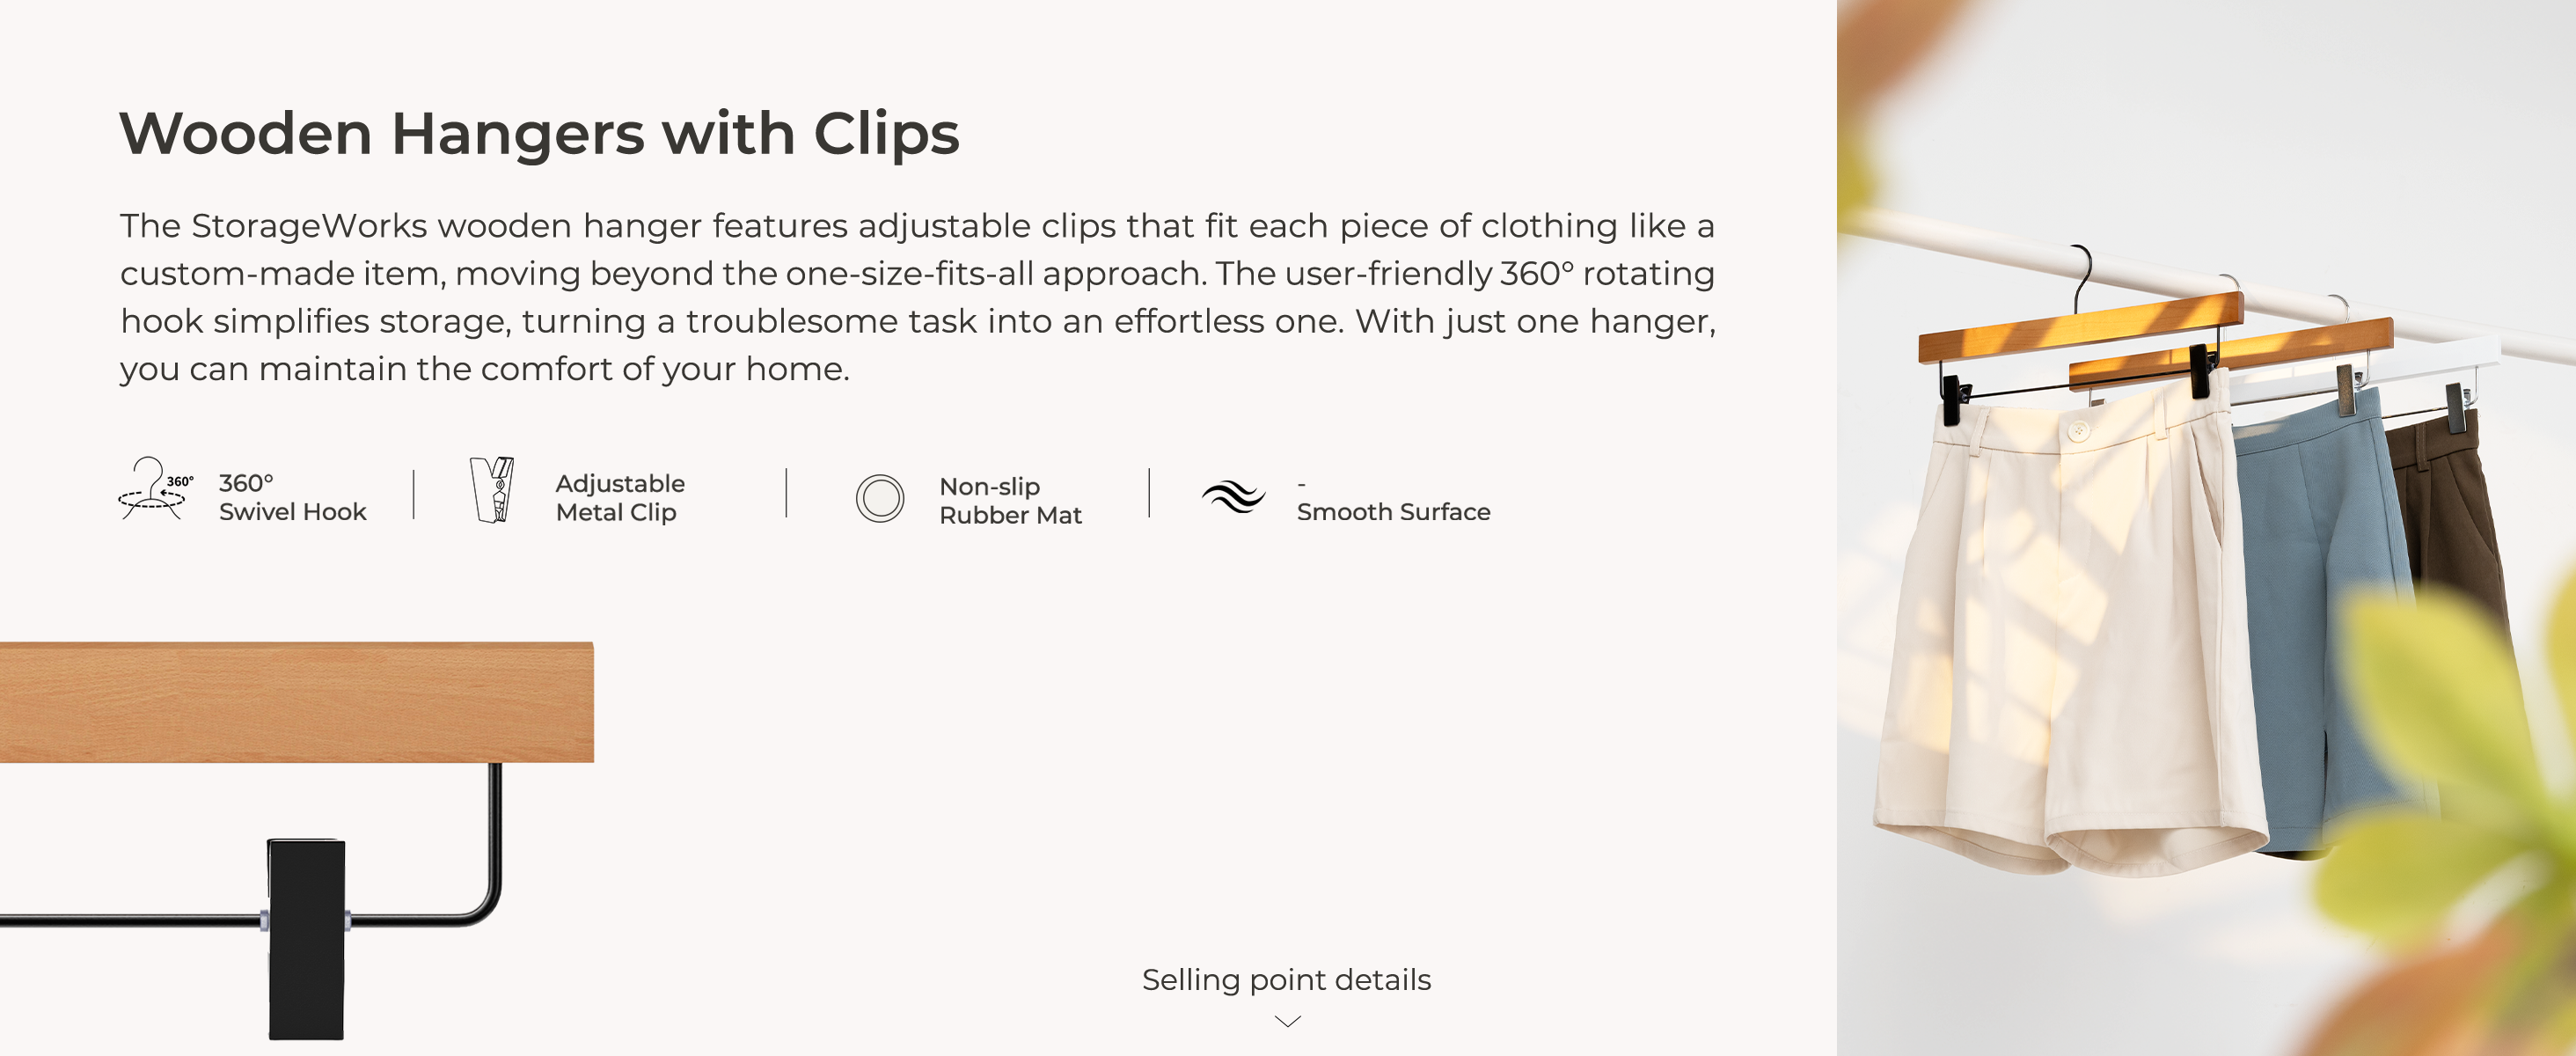Select the "Adjustable Metal Clip" feature label
The width and height of the screenshot is (2576, 1056).
point(620,497)
